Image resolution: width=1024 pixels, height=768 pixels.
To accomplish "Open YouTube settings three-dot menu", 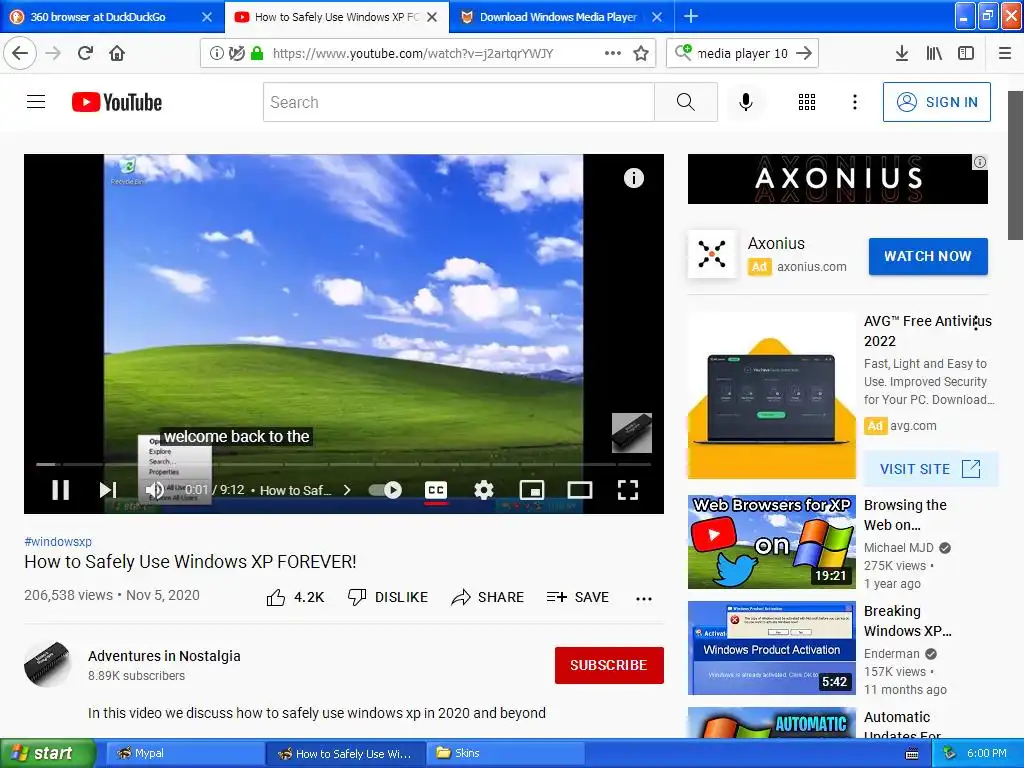I will pyautogui.click(x=854, y=102).
